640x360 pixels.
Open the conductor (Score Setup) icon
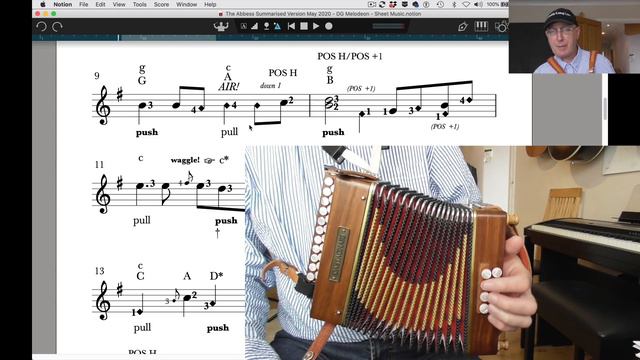(221, 27)
